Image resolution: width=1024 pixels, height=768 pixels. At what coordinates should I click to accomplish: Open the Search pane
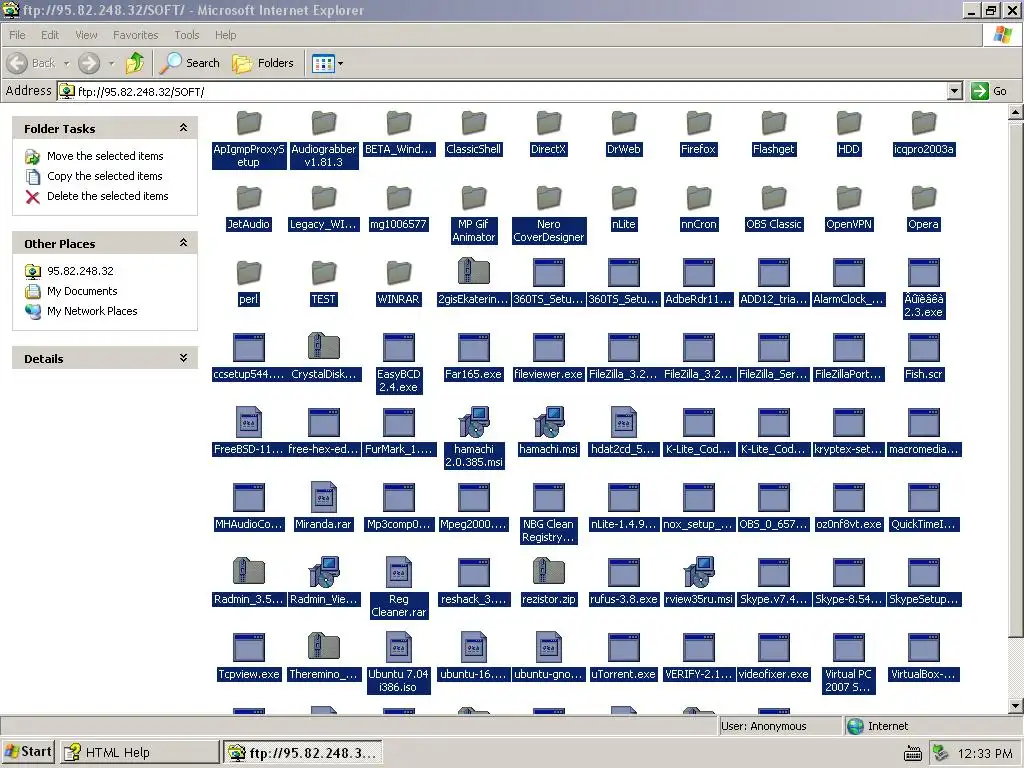[x=190, y=63]
